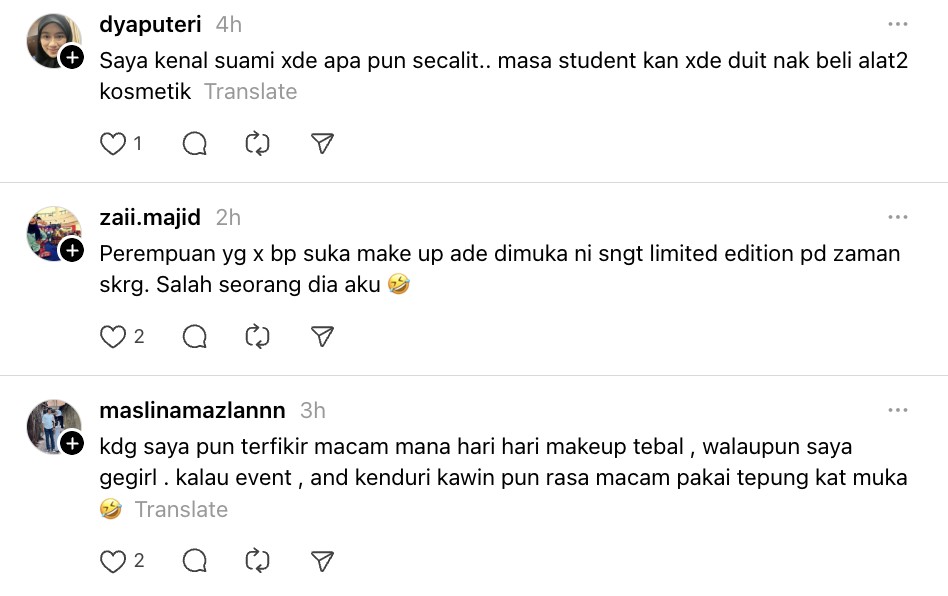The image size is (948, 596).
Task: Open more options for dyaputeri's comment
Action: (x=897, y=24)
